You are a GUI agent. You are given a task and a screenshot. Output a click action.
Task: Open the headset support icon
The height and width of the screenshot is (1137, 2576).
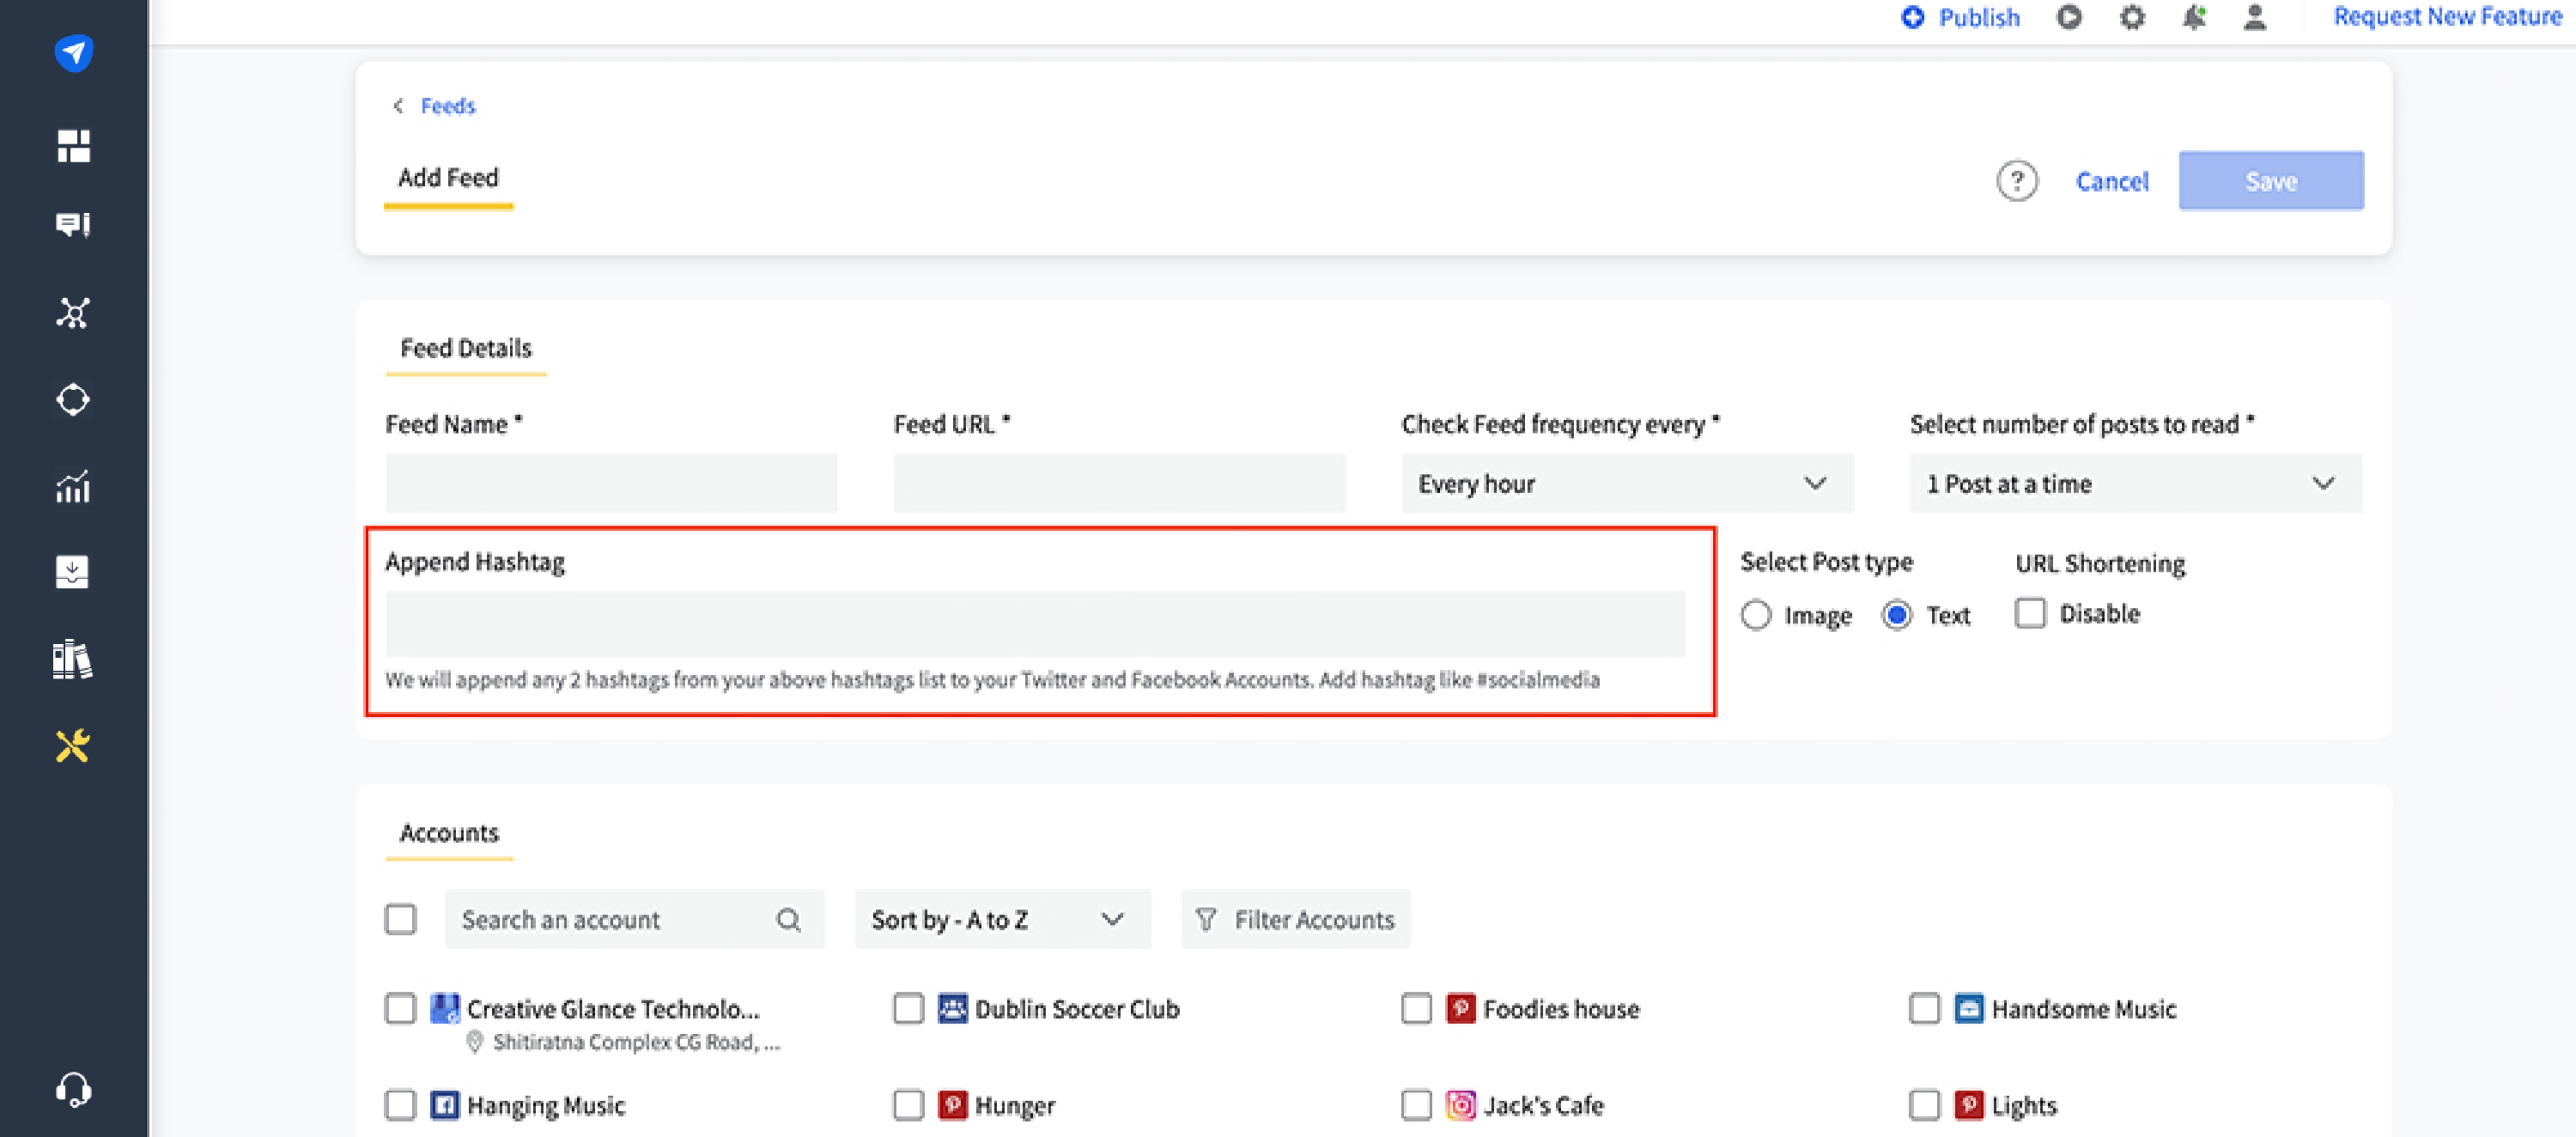73,1089
